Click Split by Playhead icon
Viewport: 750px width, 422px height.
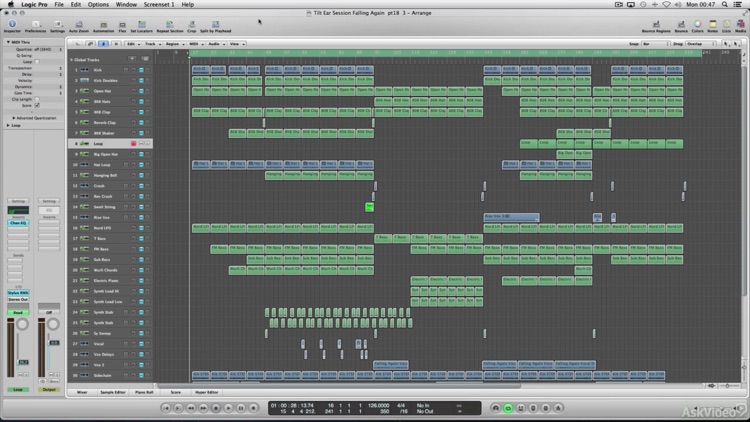(x=215, y=26)
